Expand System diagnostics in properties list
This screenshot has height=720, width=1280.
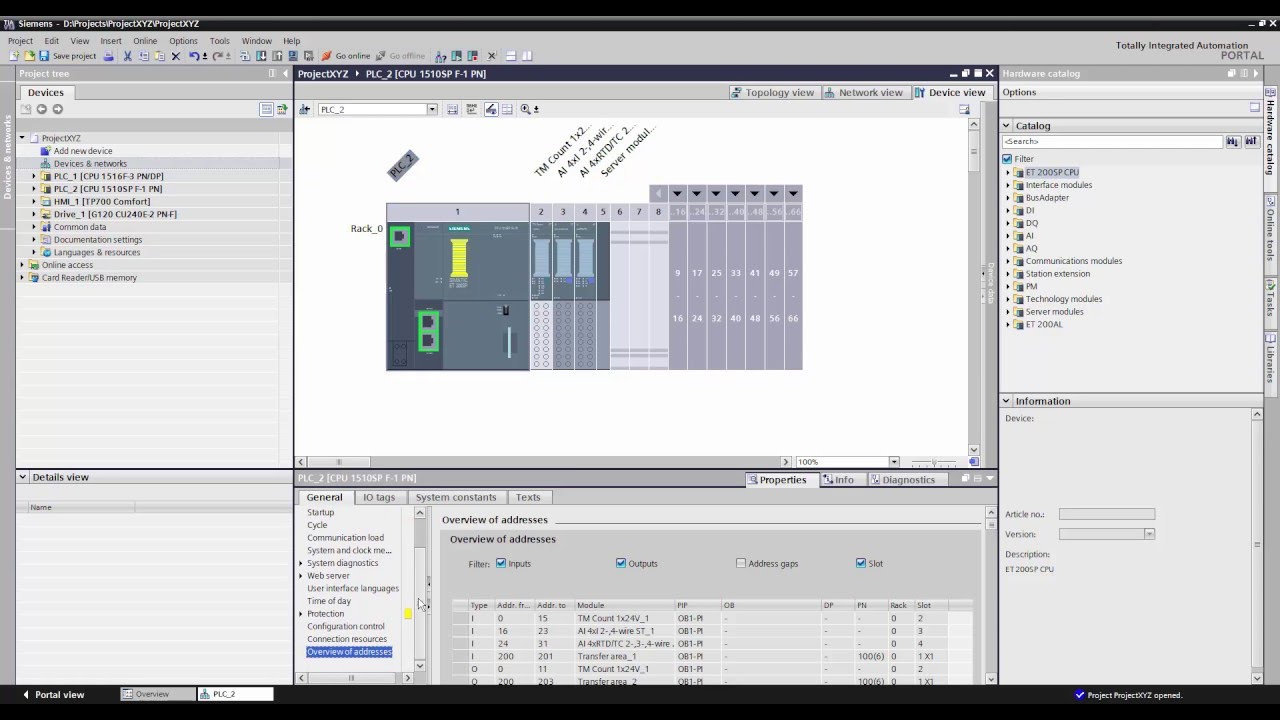301,563
